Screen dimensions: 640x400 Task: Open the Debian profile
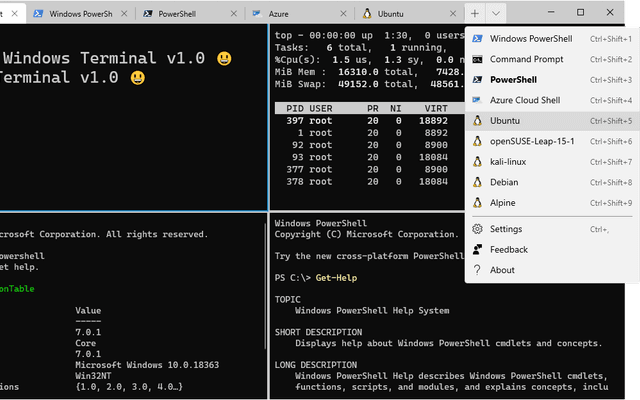click(552, 182)
